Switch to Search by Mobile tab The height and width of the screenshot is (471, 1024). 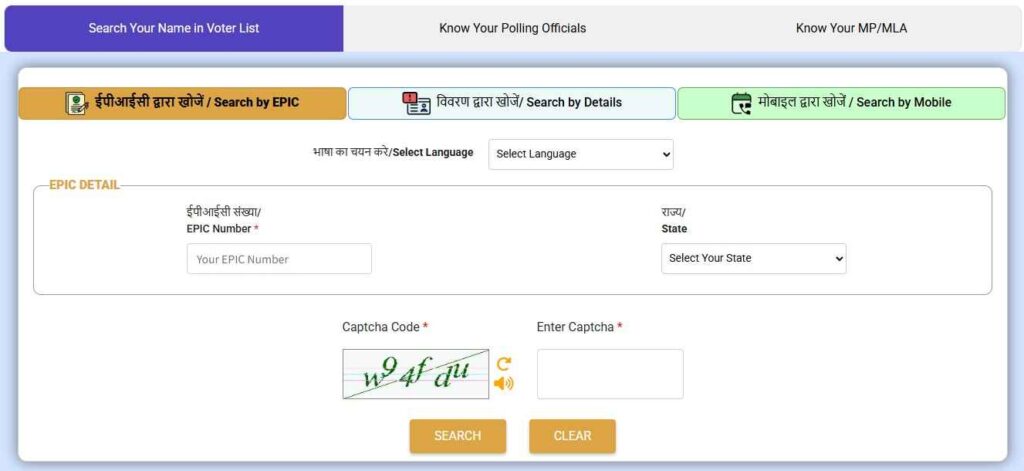(x=841, y=103)
